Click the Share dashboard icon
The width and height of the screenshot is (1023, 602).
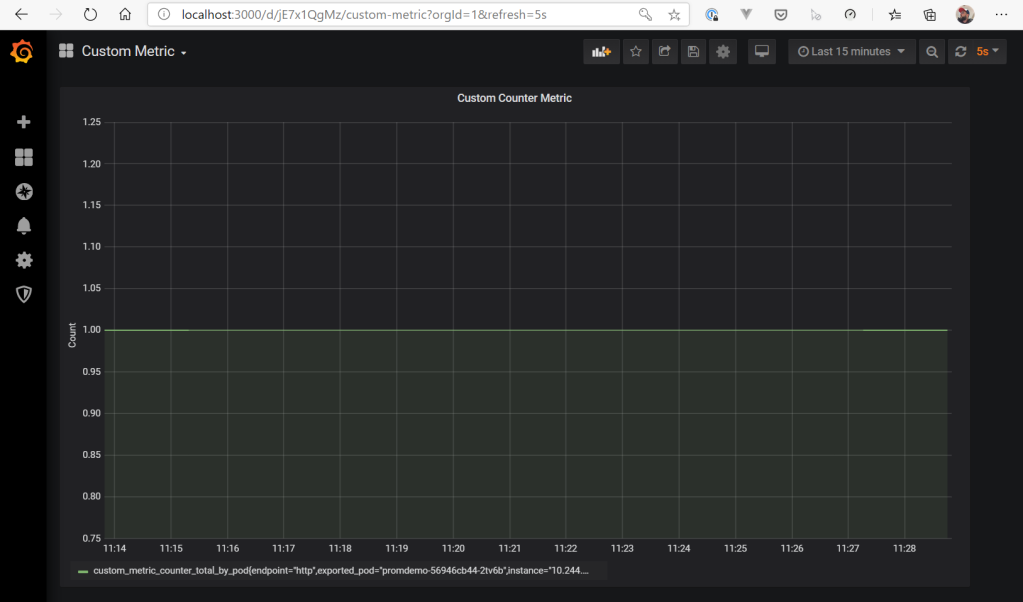click(x=664, y=52)
